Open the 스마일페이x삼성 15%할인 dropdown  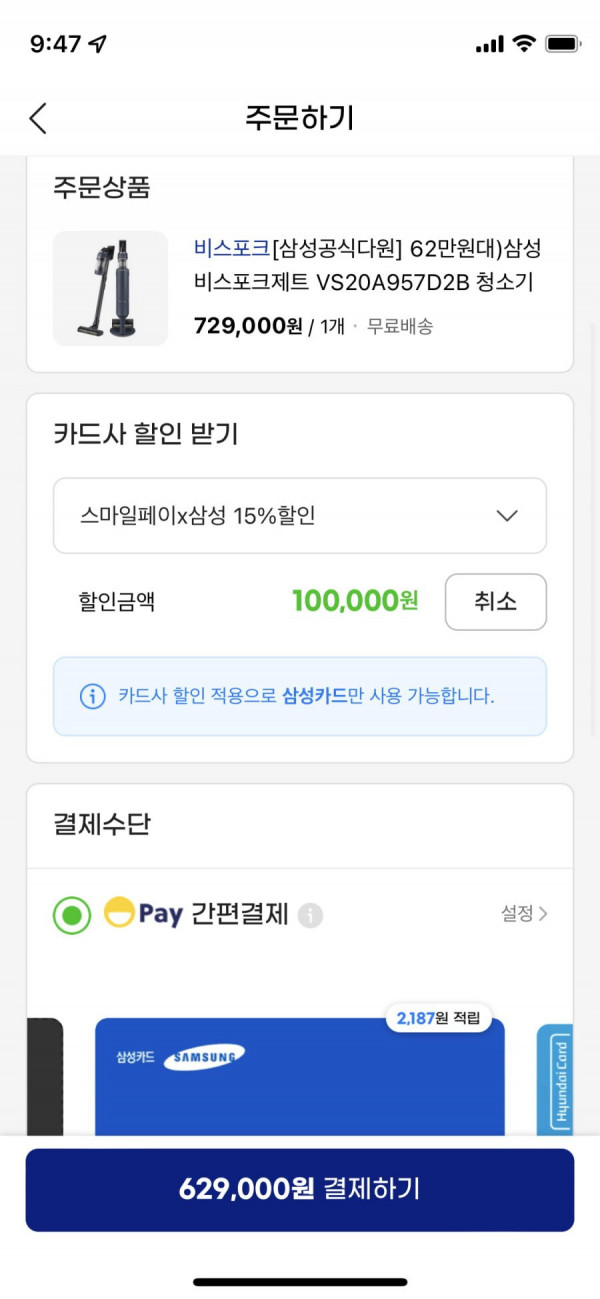pyautogui.click(x=300, y=516)
